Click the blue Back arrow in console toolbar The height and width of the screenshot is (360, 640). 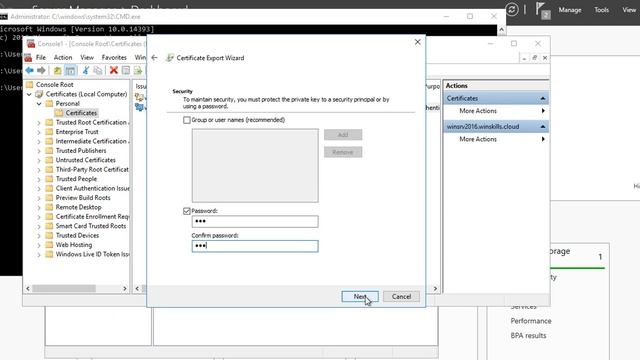pos(29,71)
